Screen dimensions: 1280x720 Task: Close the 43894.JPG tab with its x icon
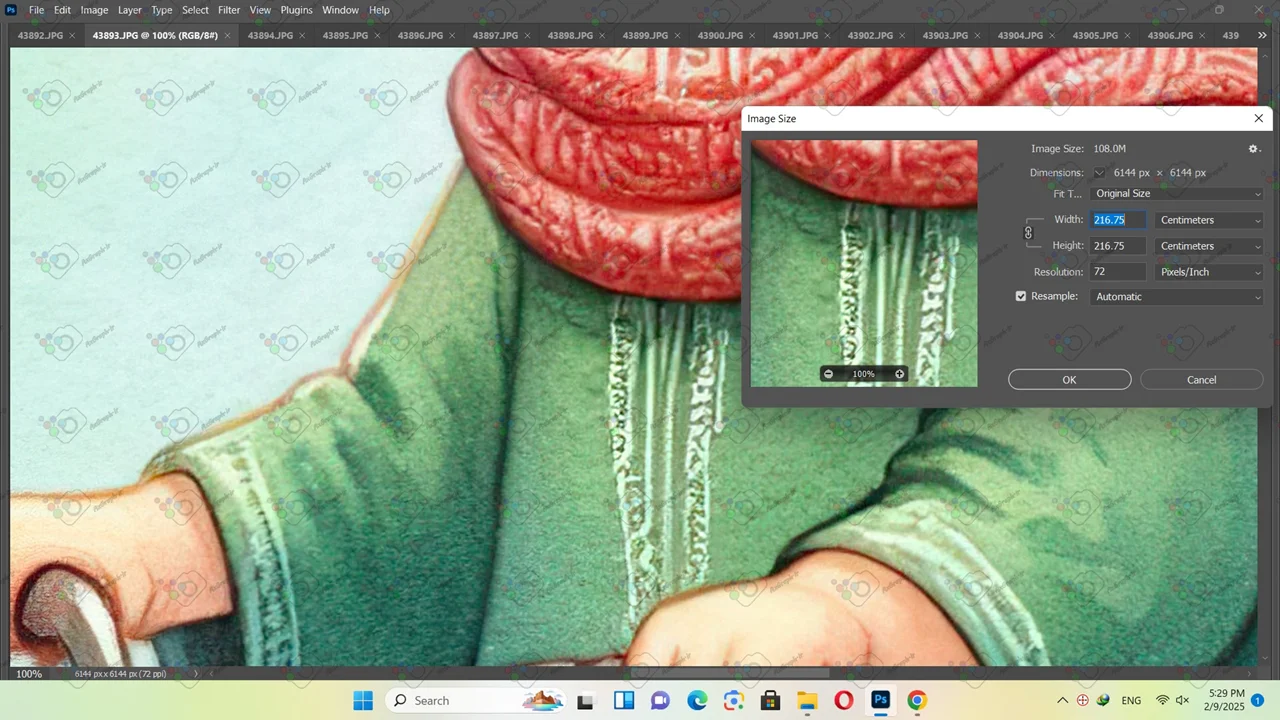point(302,36)
